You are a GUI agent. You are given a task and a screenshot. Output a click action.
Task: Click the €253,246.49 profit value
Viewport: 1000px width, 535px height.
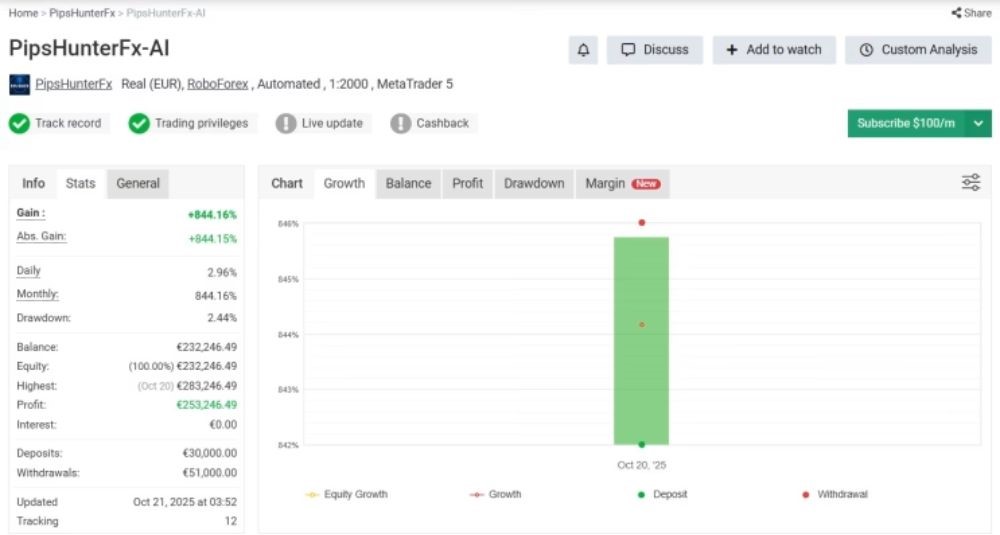pyautogui.click(x=207, y=405)
